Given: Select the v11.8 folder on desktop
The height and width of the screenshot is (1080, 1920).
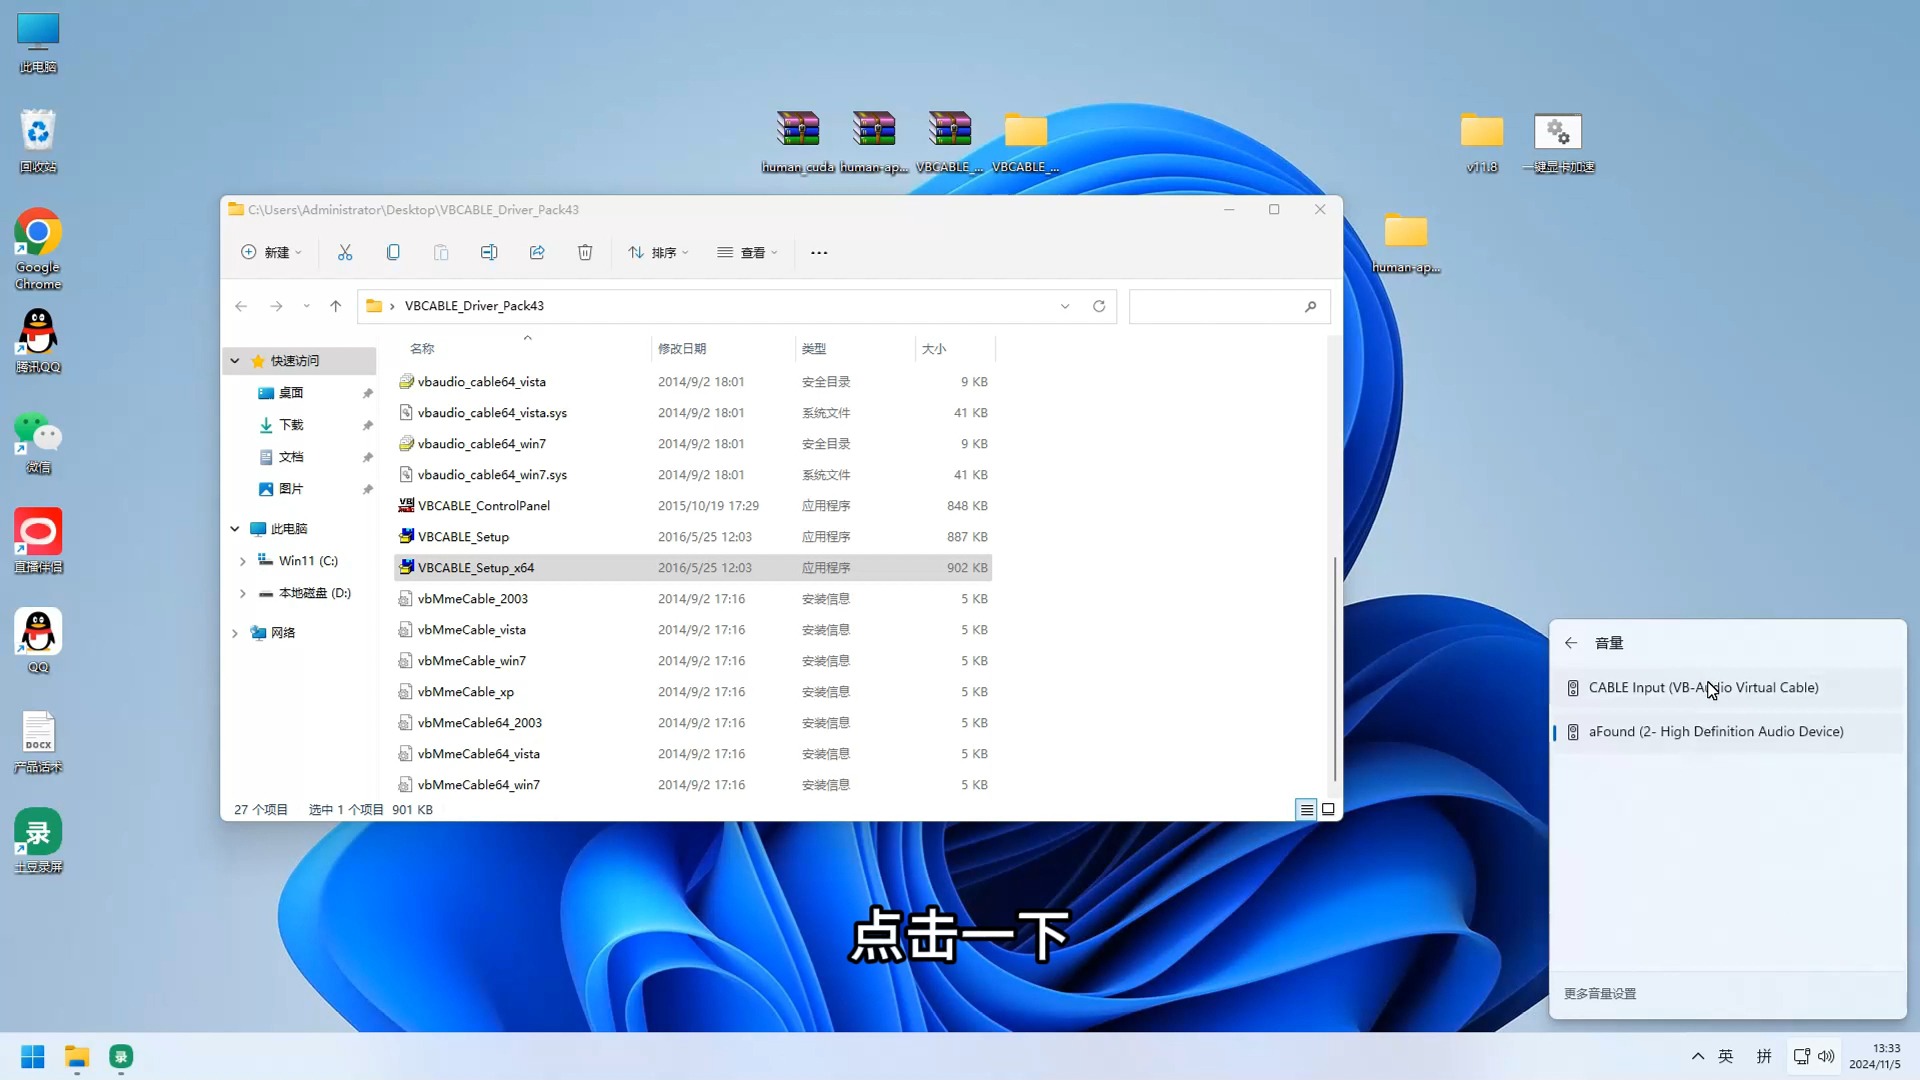Looking at the screenshot, I should pos(1482,142).
